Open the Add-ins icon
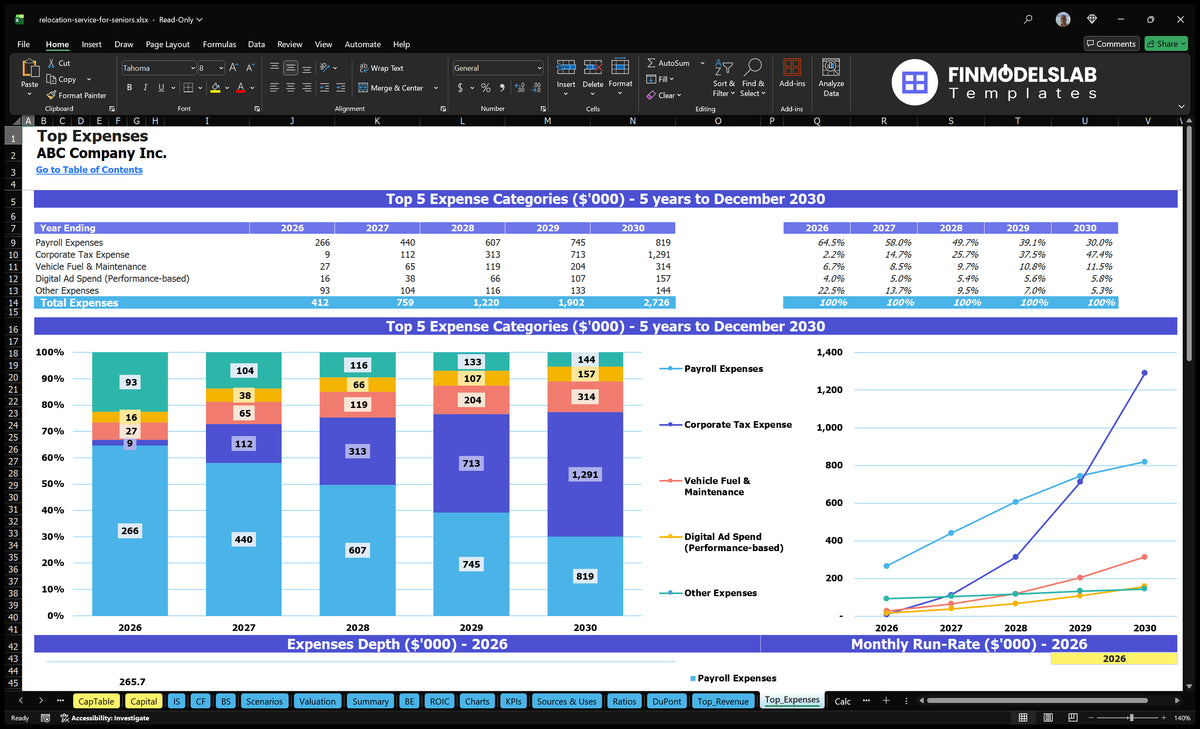 point(792,68)
